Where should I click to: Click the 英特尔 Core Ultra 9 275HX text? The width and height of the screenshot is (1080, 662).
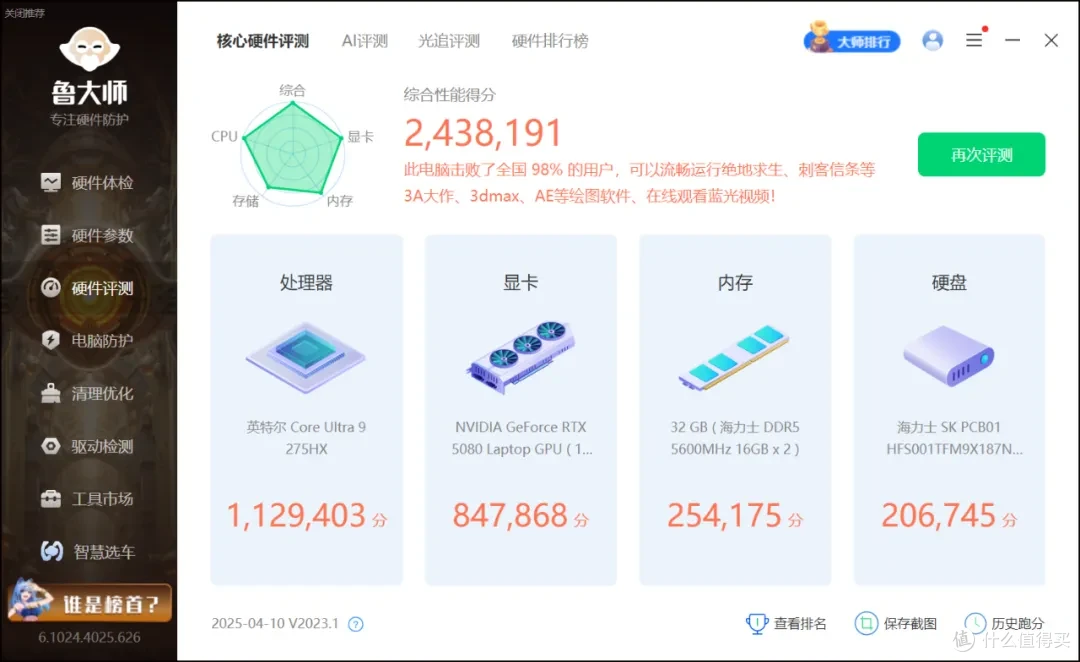coord(307,438)
